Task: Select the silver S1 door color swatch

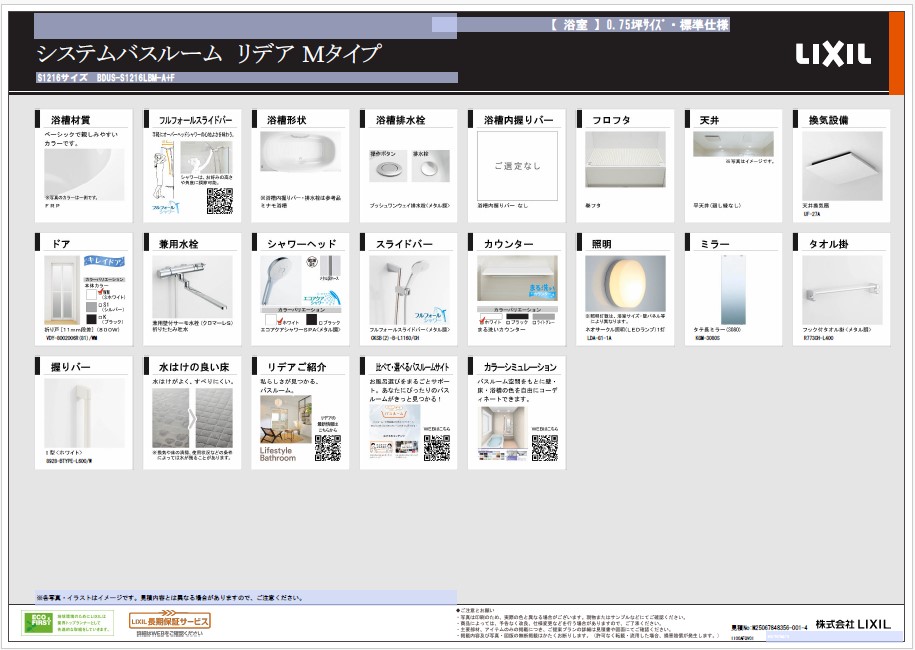Action: (x=91, y=307)
